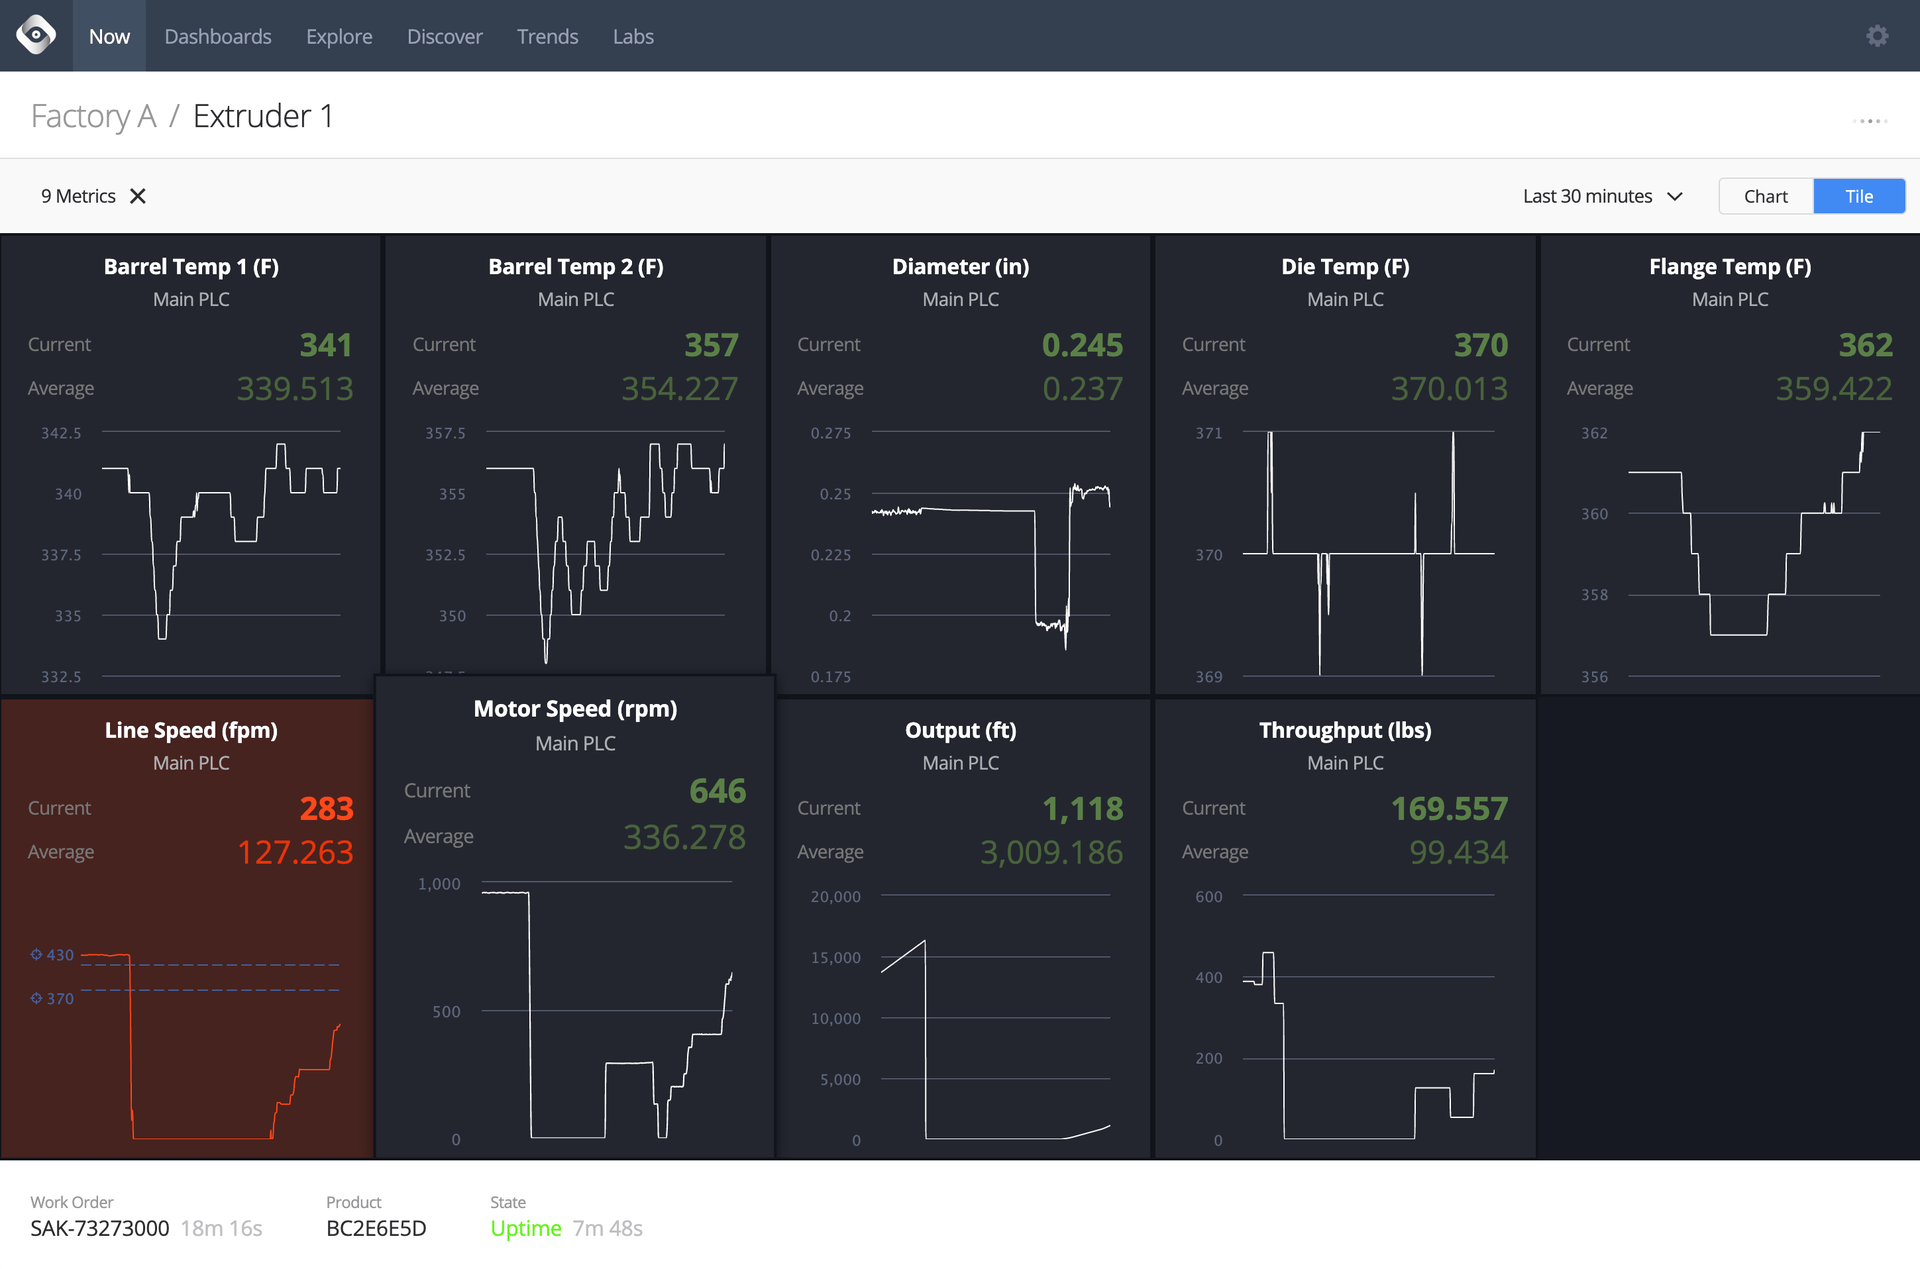The width and height of the screenshot is (1920, 1269).
Task: Select the Labs menu item
Action: [x=633, y=36]
